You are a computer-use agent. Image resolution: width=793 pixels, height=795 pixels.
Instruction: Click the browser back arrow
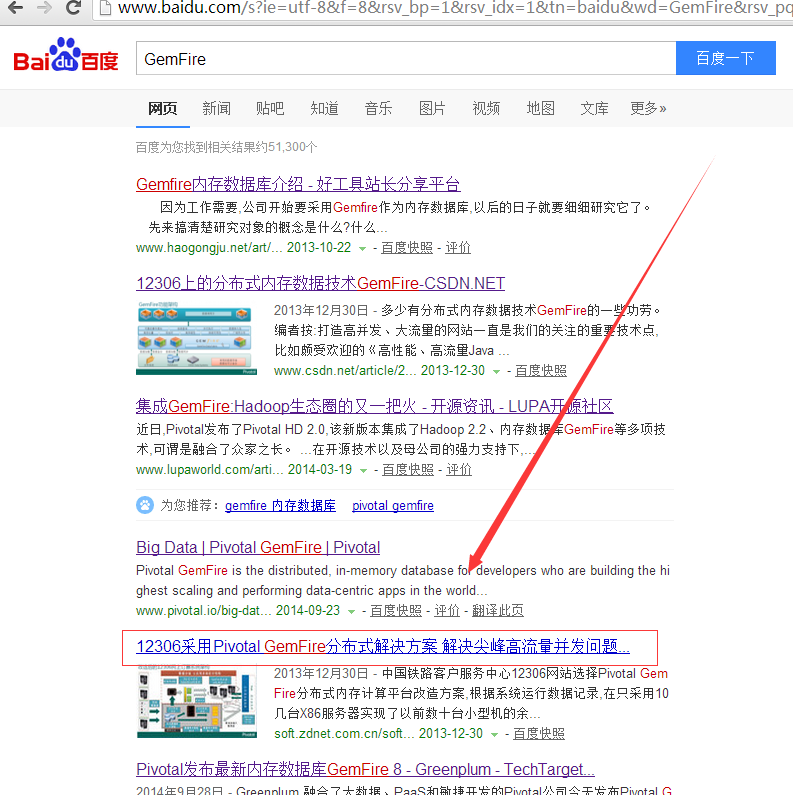(16, 8)
